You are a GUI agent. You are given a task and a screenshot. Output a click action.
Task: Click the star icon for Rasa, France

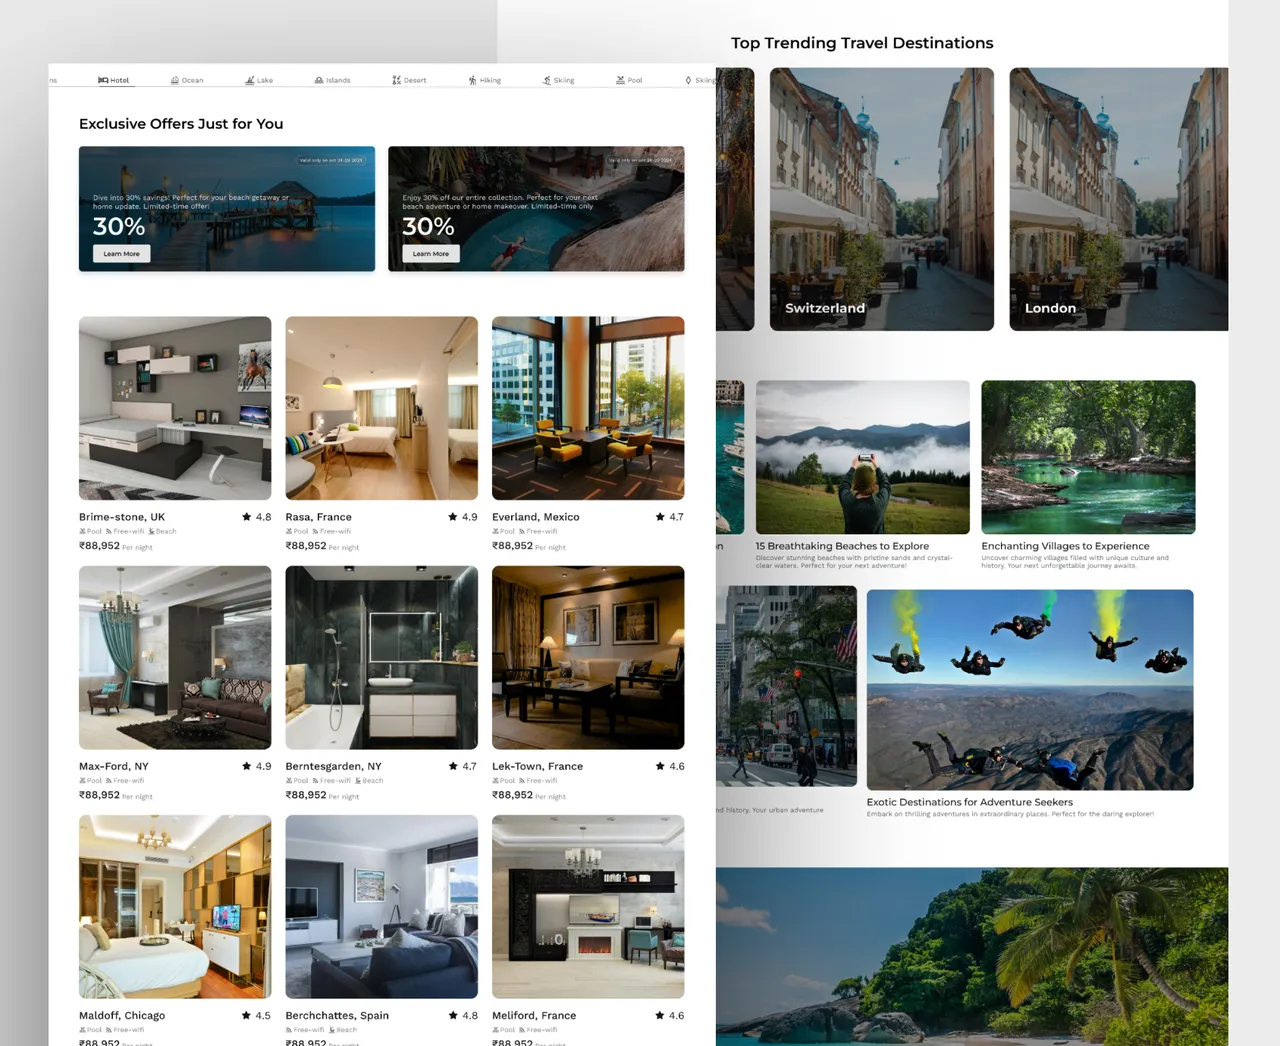coord(453,517)
